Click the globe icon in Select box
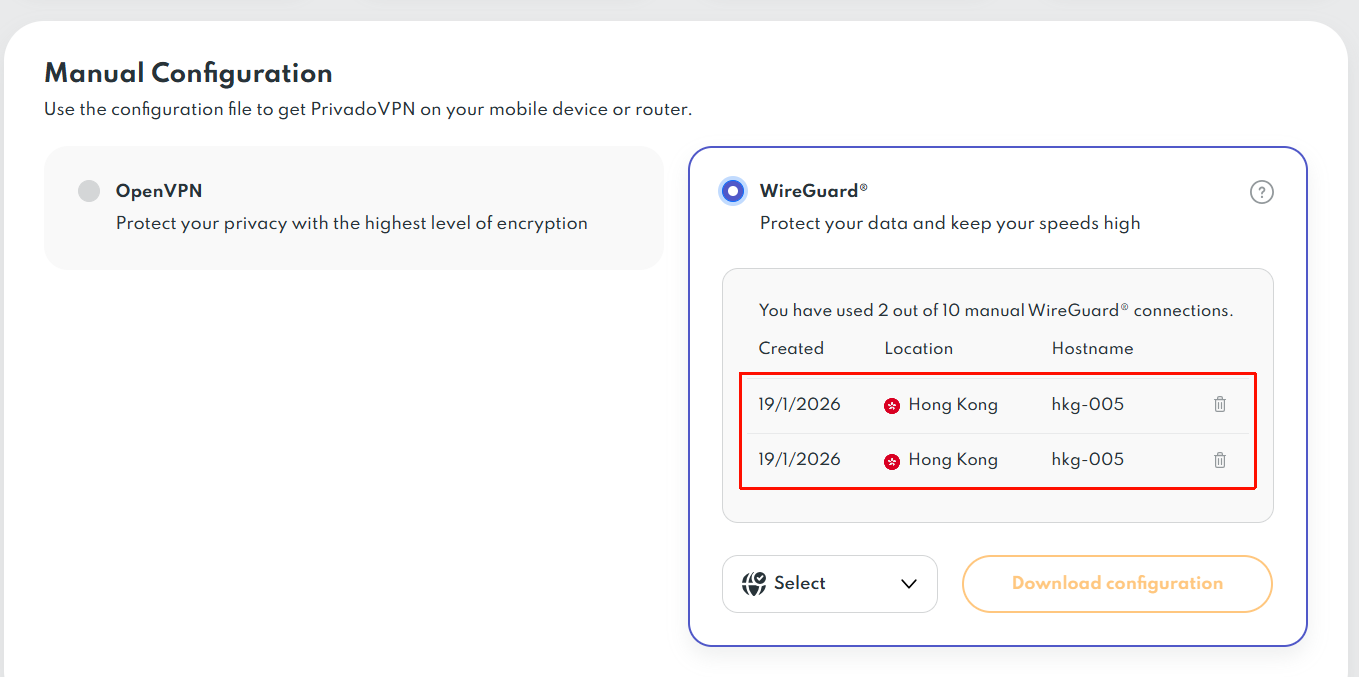This screenshot has width=1359, height=677. (754, 584)
